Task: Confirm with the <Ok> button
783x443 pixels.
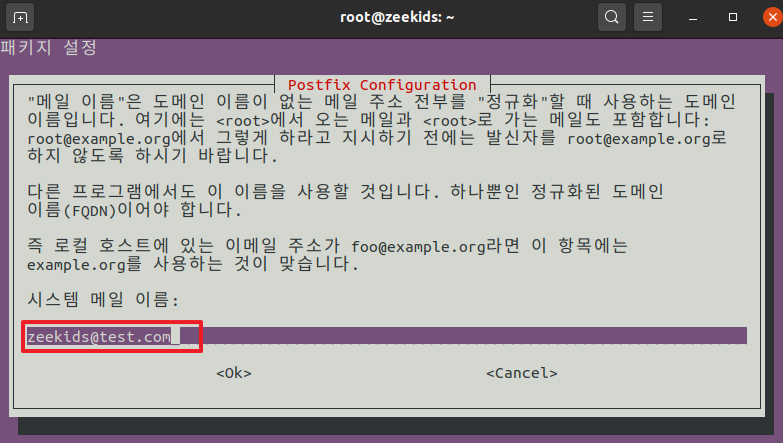Action: [x=234, y=373]
